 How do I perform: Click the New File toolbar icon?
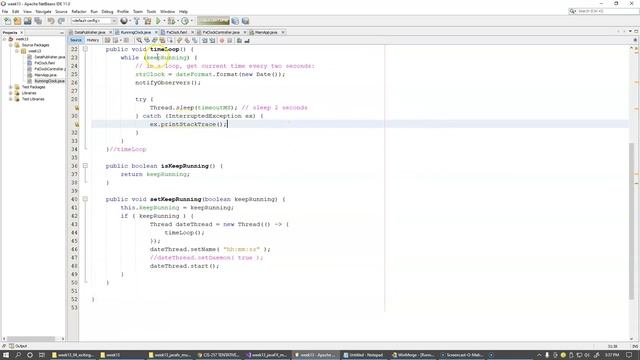7,21
